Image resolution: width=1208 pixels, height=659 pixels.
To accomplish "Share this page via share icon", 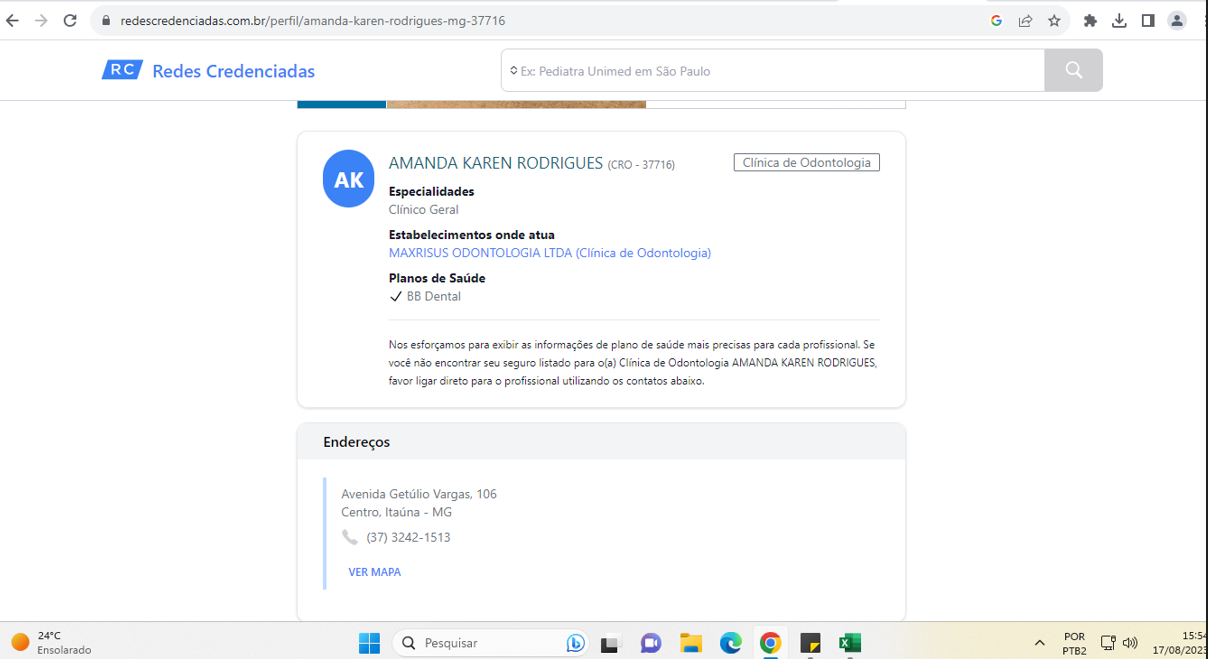I will pos(1025,20).
